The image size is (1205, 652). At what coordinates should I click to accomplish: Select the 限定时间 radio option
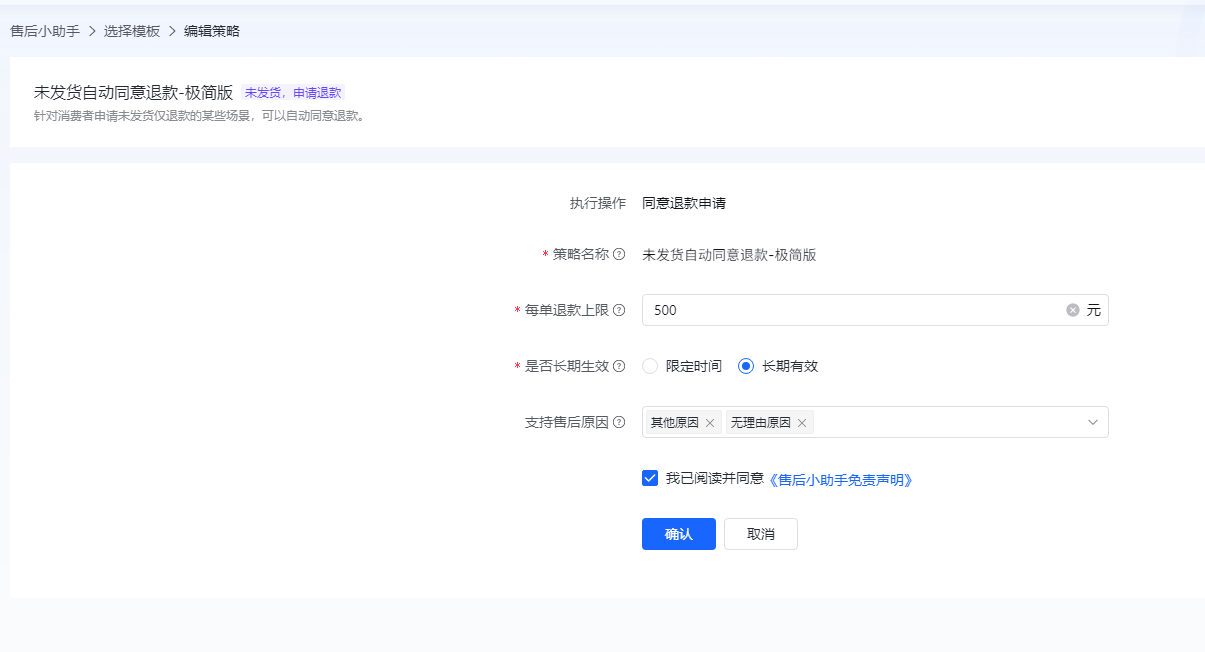pyautogui.click(x=650, y=366)
